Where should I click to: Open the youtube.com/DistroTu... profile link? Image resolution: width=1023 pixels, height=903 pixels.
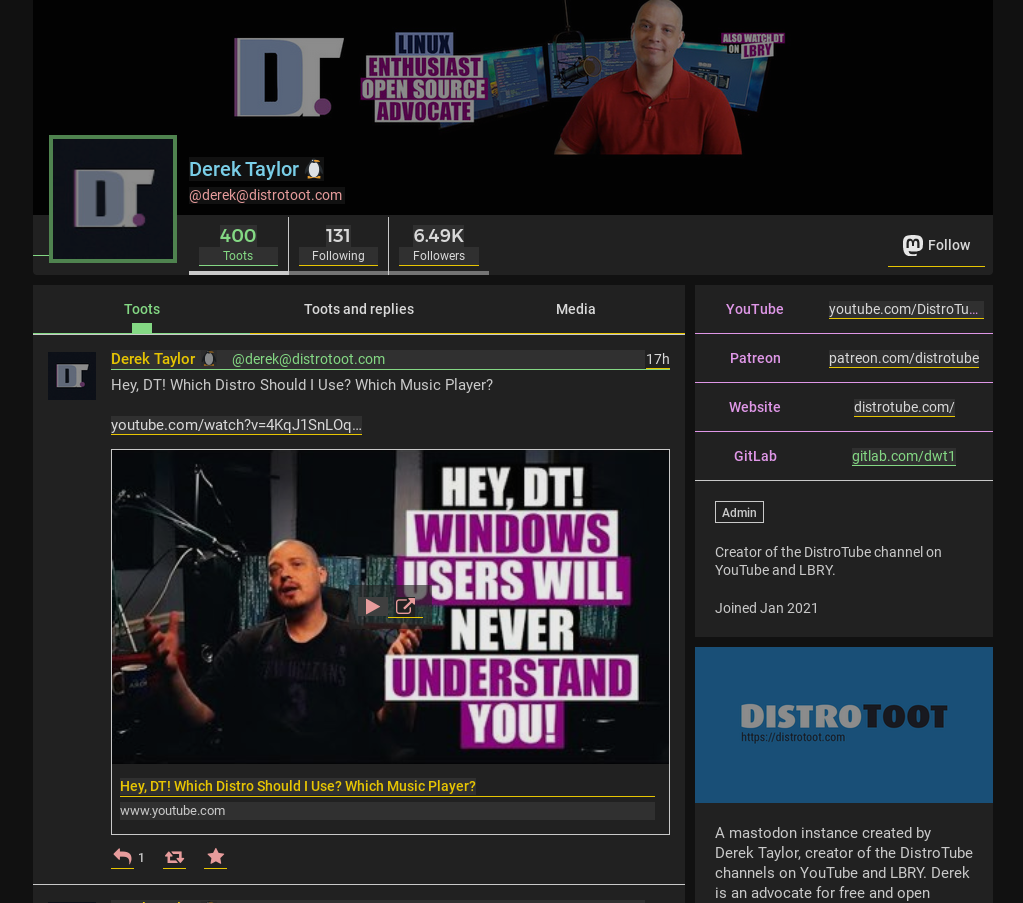click(904, 309)
